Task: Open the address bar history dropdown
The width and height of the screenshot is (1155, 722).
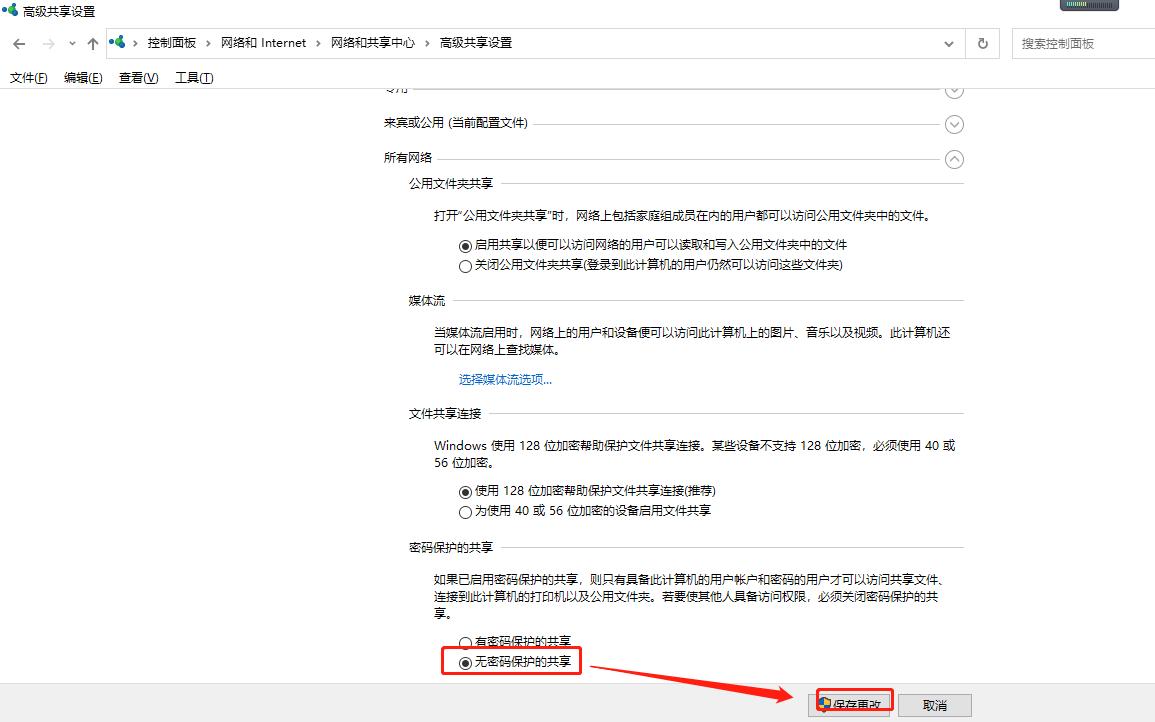Action: (x=948, y=43)
